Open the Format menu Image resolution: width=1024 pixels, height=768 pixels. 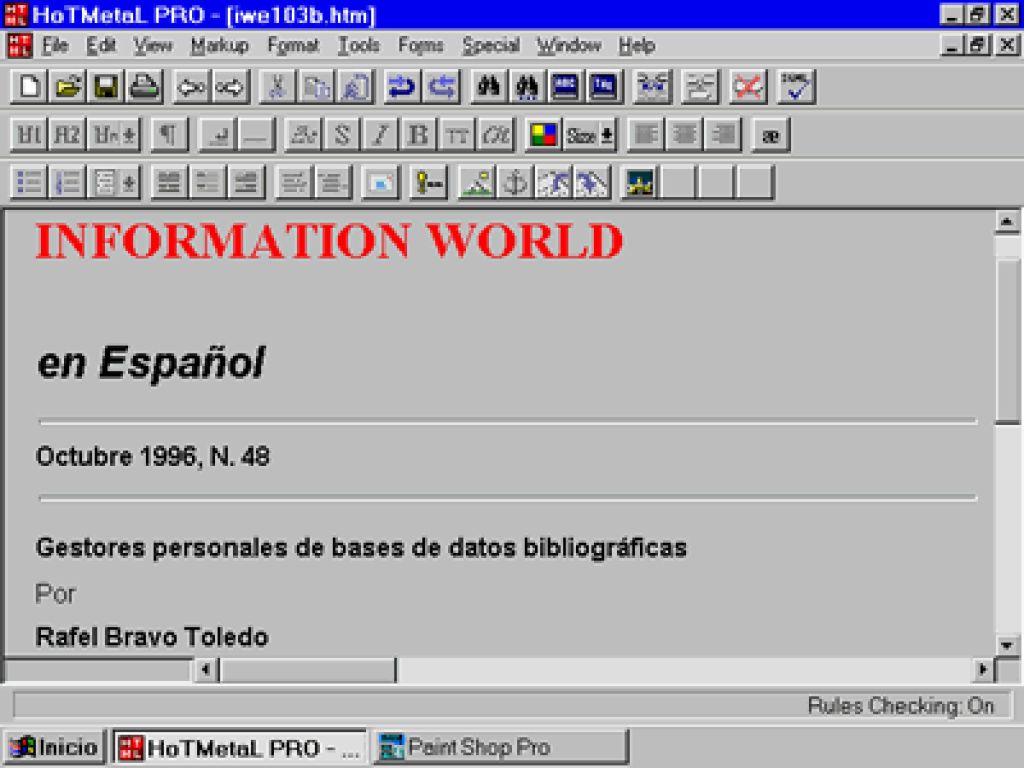293,46
